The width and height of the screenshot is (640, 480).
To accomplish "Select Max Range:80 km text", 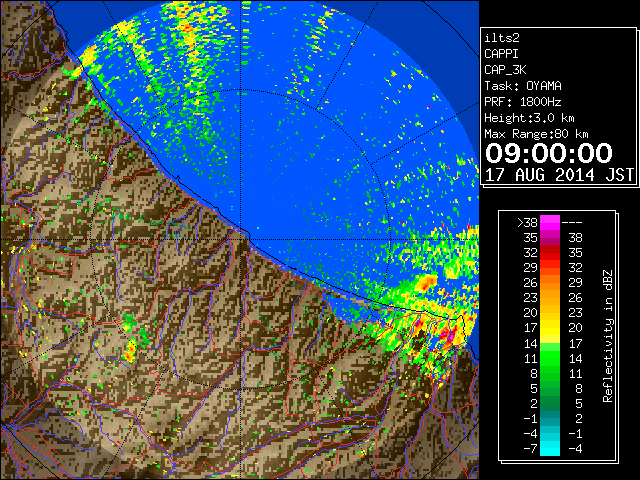I will [536, 134].
